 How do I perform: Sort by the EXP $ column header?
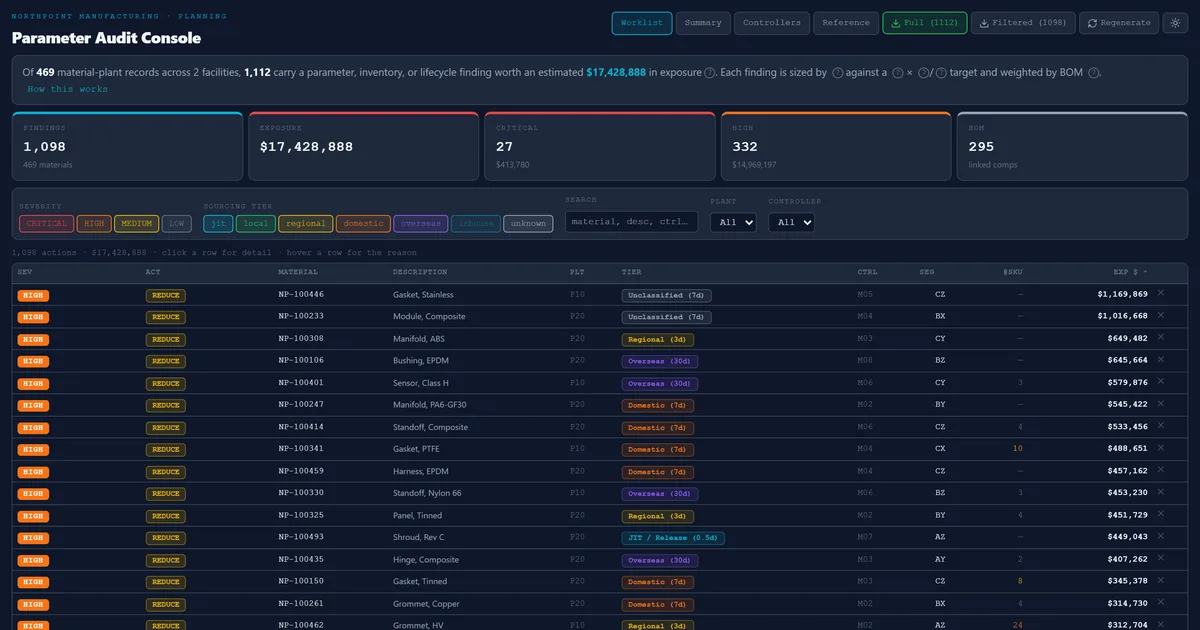[1130, 272]
